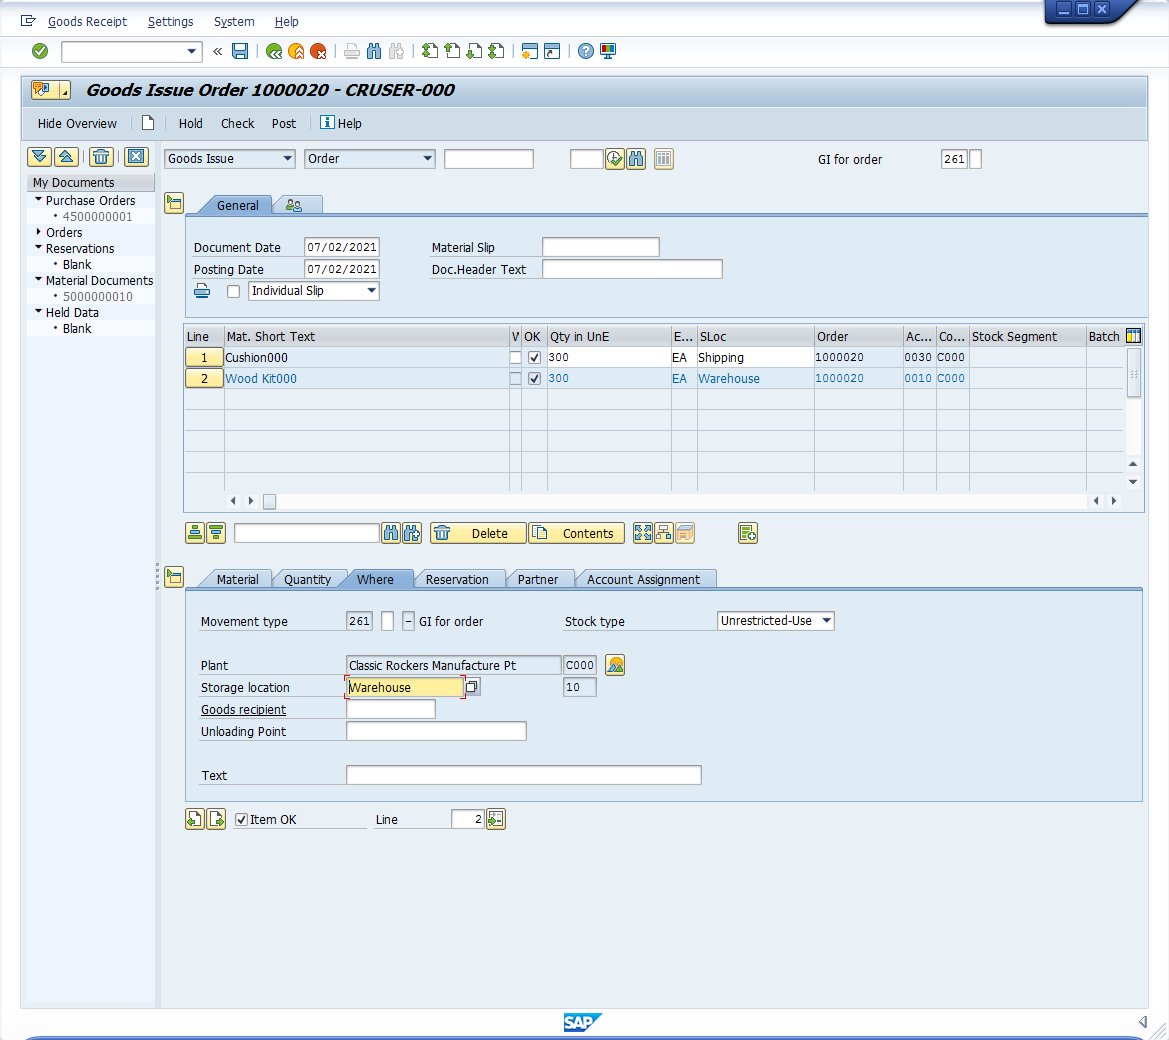Click the Goods recipient input field
The width and height of the screenshot is (1169, 1040).
click(391, 709)
